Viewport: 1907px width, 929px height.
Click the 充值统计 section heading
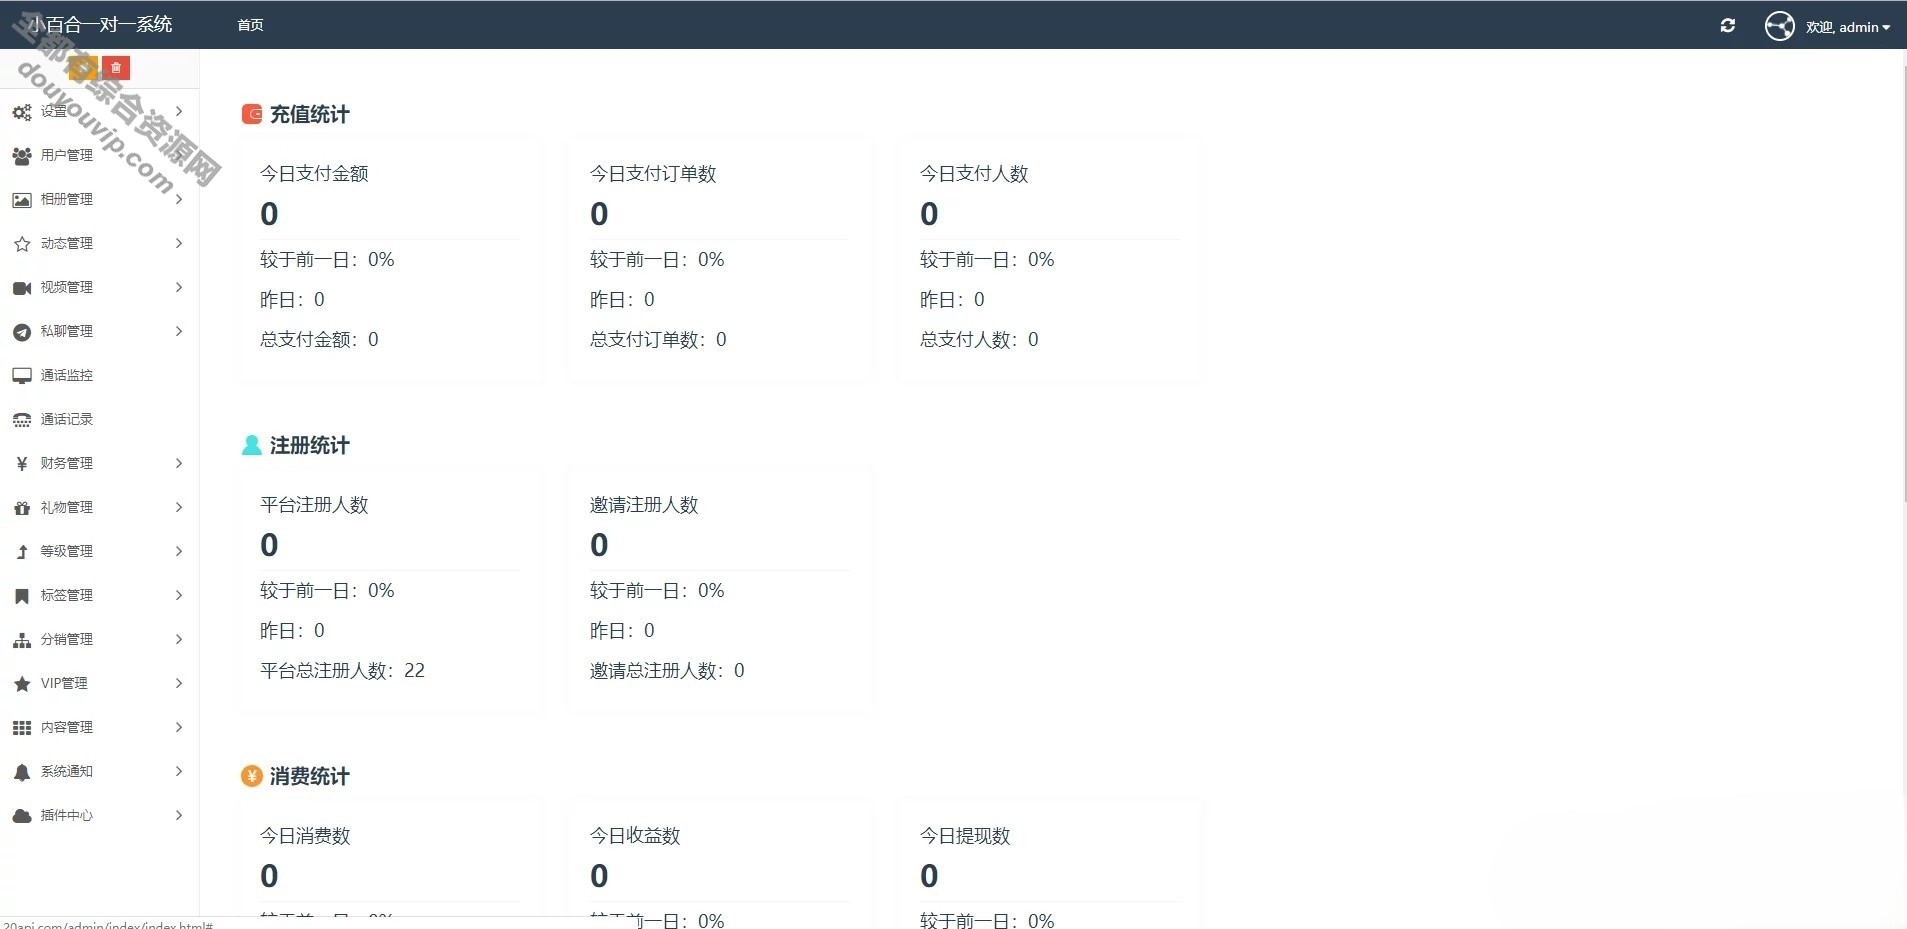[309, 114]
